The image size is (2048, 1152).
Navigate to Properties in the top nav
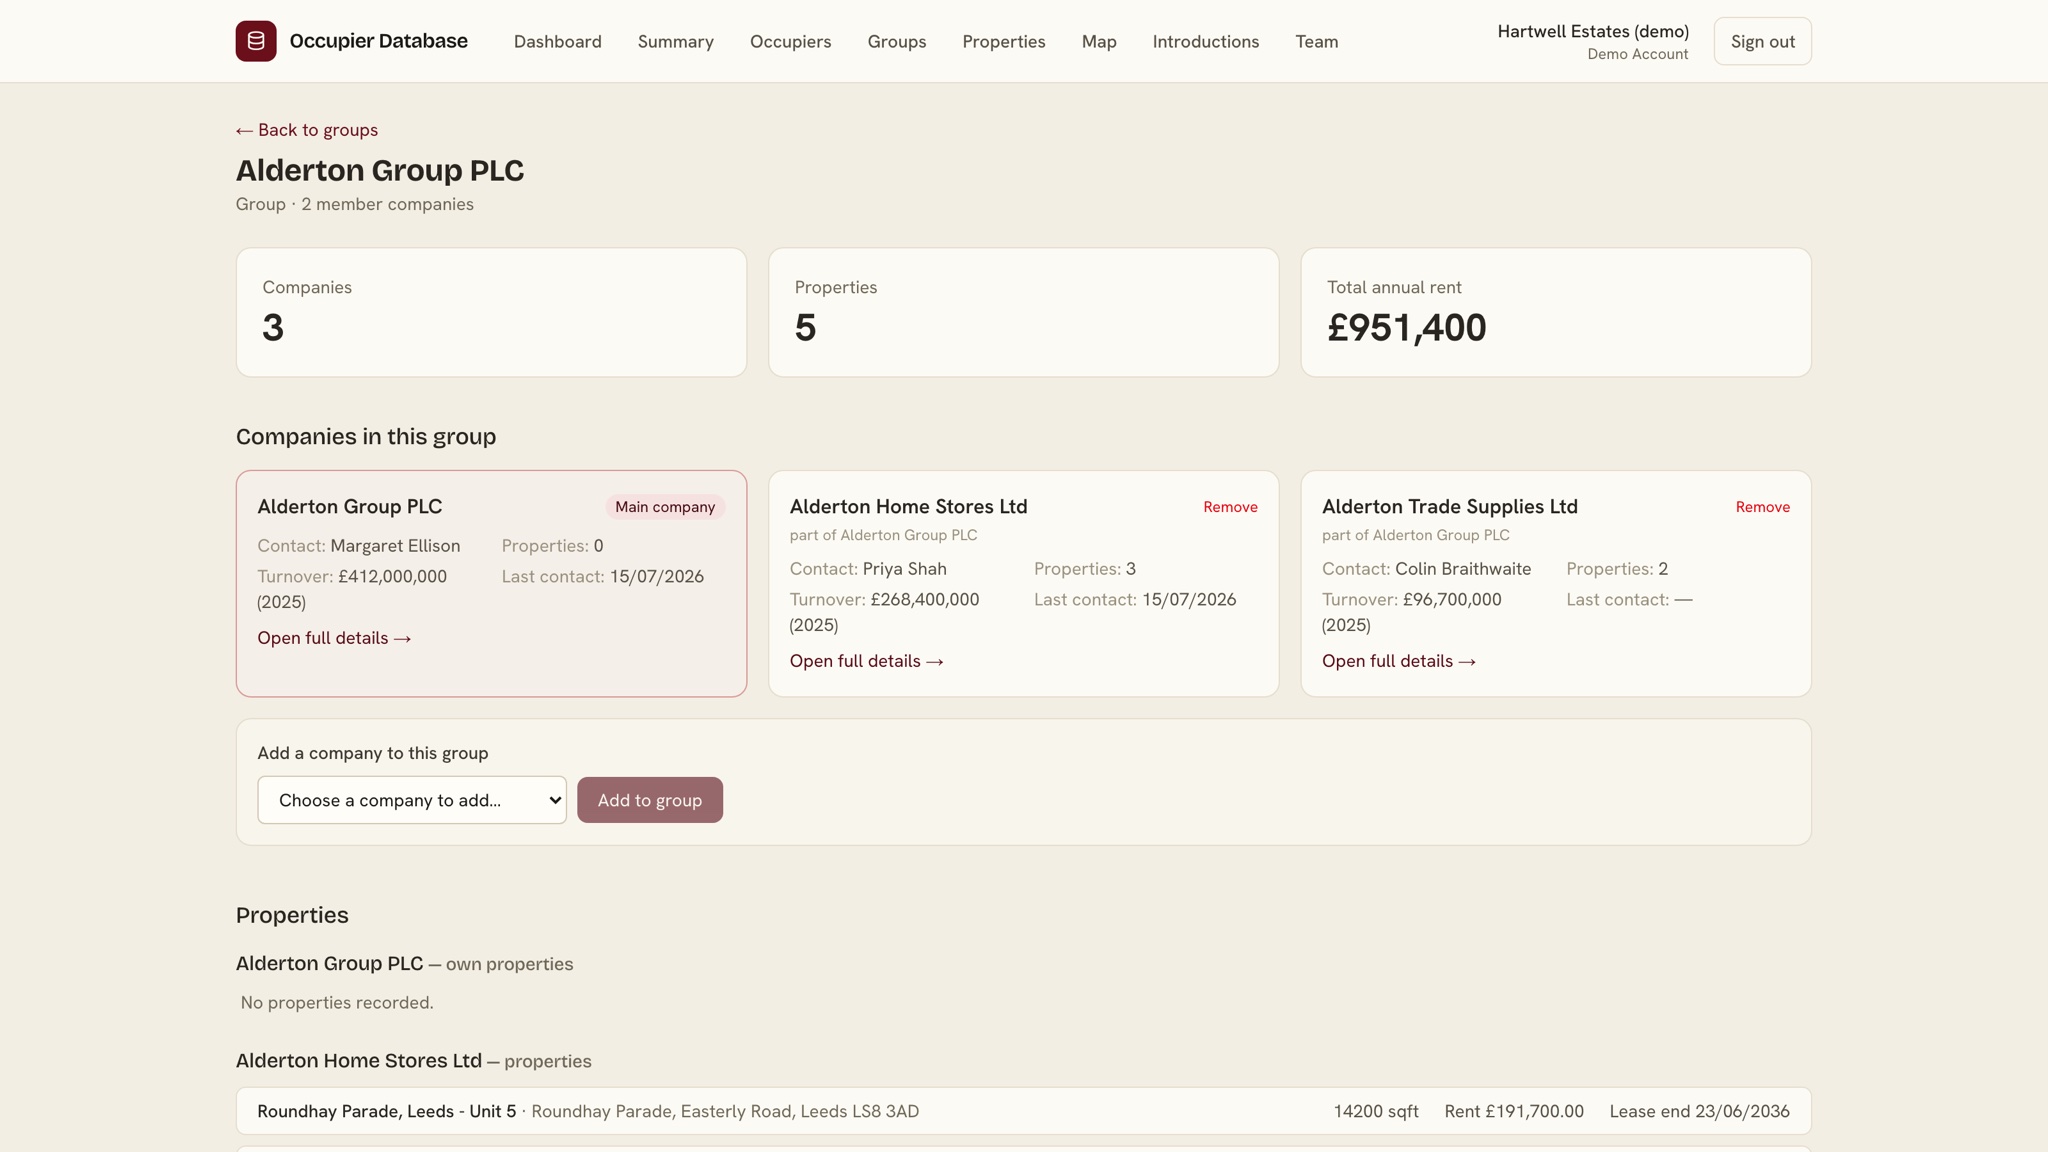coord(1004,42)
